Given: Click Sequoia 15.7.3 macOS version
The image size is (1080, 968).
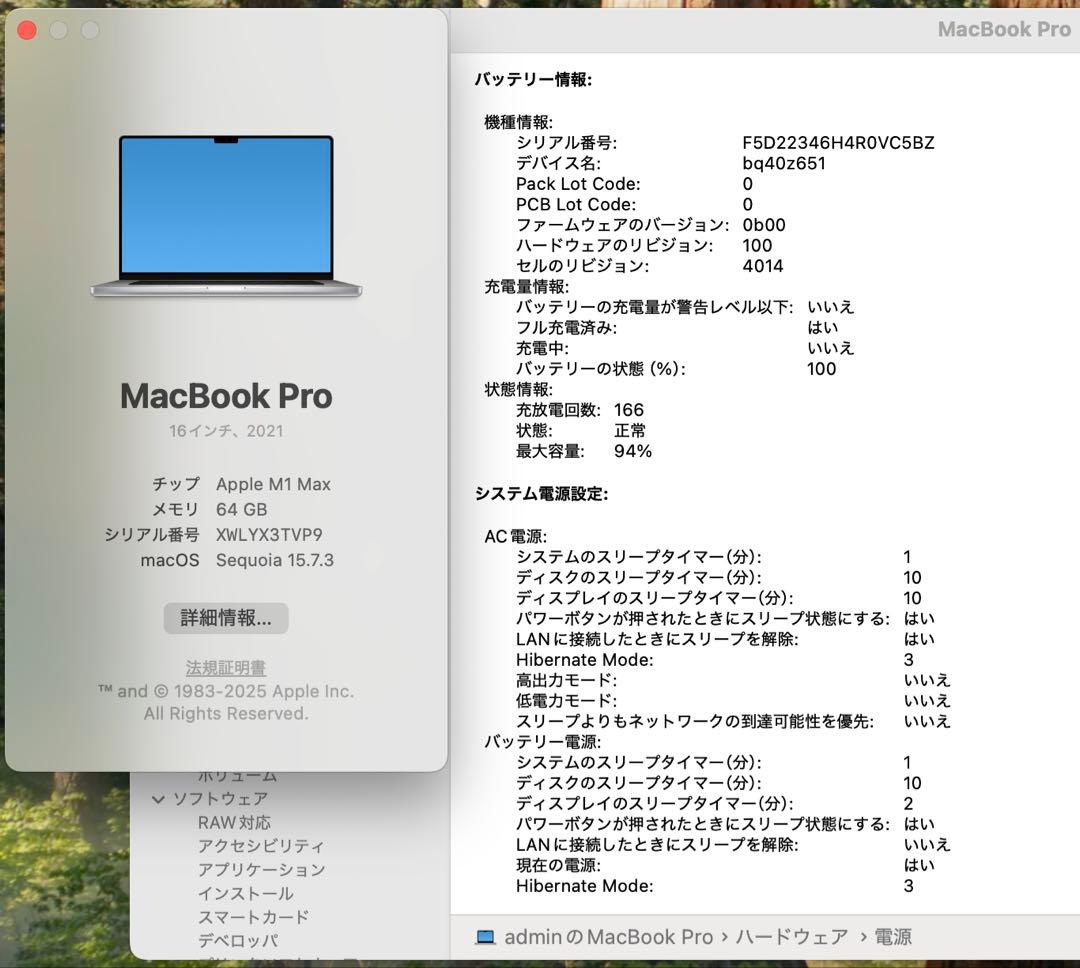Looking at the screenshot, I should [275, 560].
